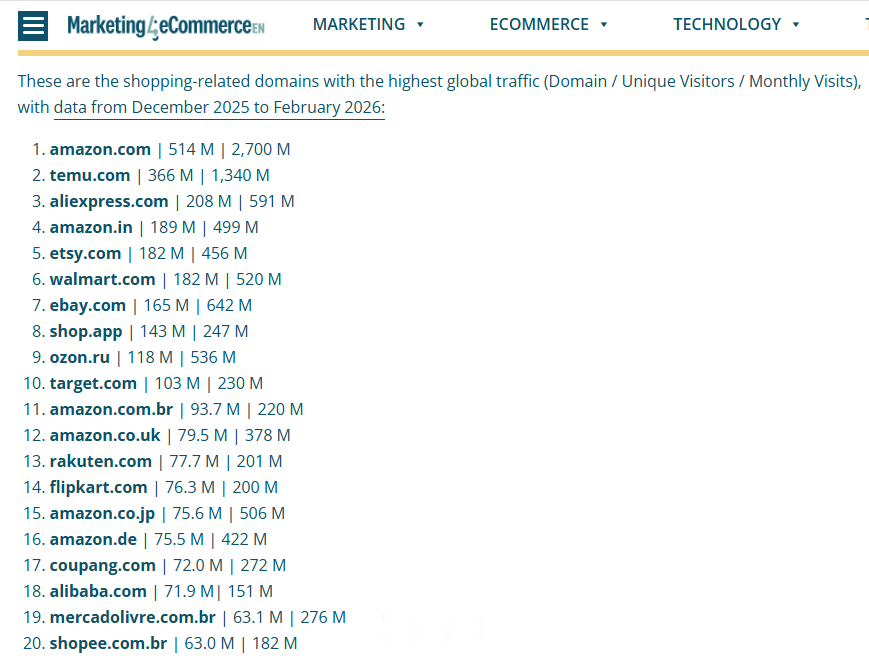
Task: Click the alibaba.com list entry
Action: [x=161, y=592]
